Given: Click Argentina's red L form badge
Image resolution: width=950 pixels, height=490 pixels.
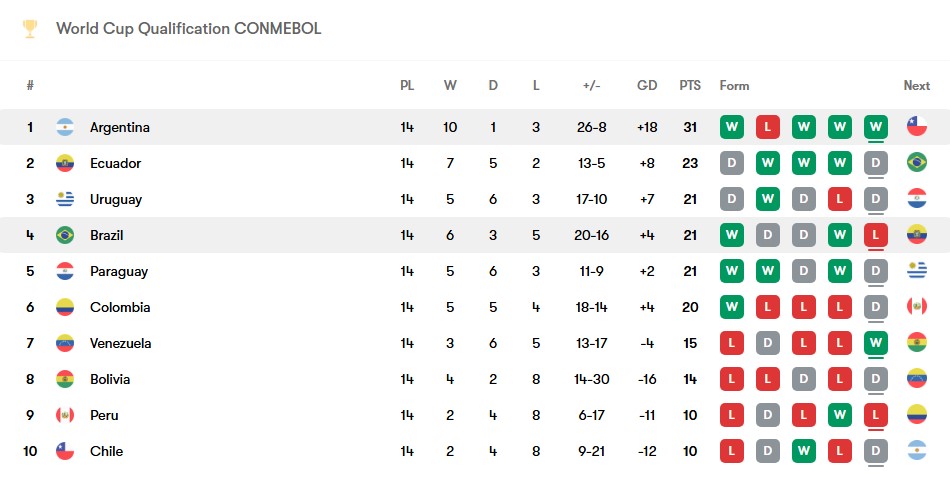Looking at the screenshot, I should pos(768,127).
